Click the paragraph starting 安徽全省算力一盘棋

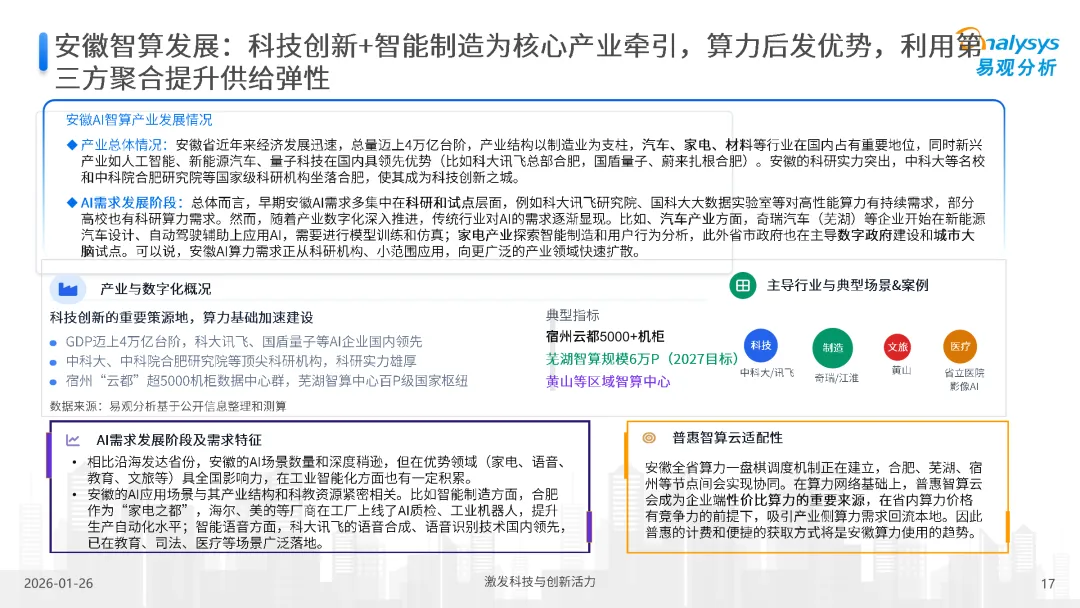pos(813,500)
